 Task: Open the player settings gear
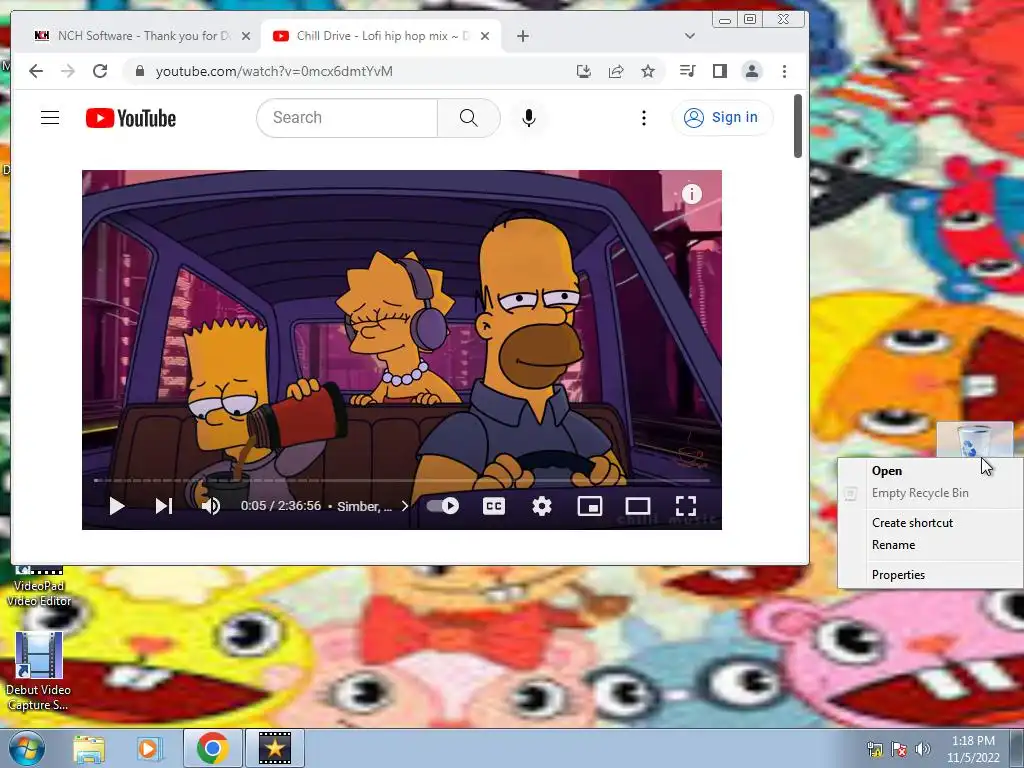542,506
